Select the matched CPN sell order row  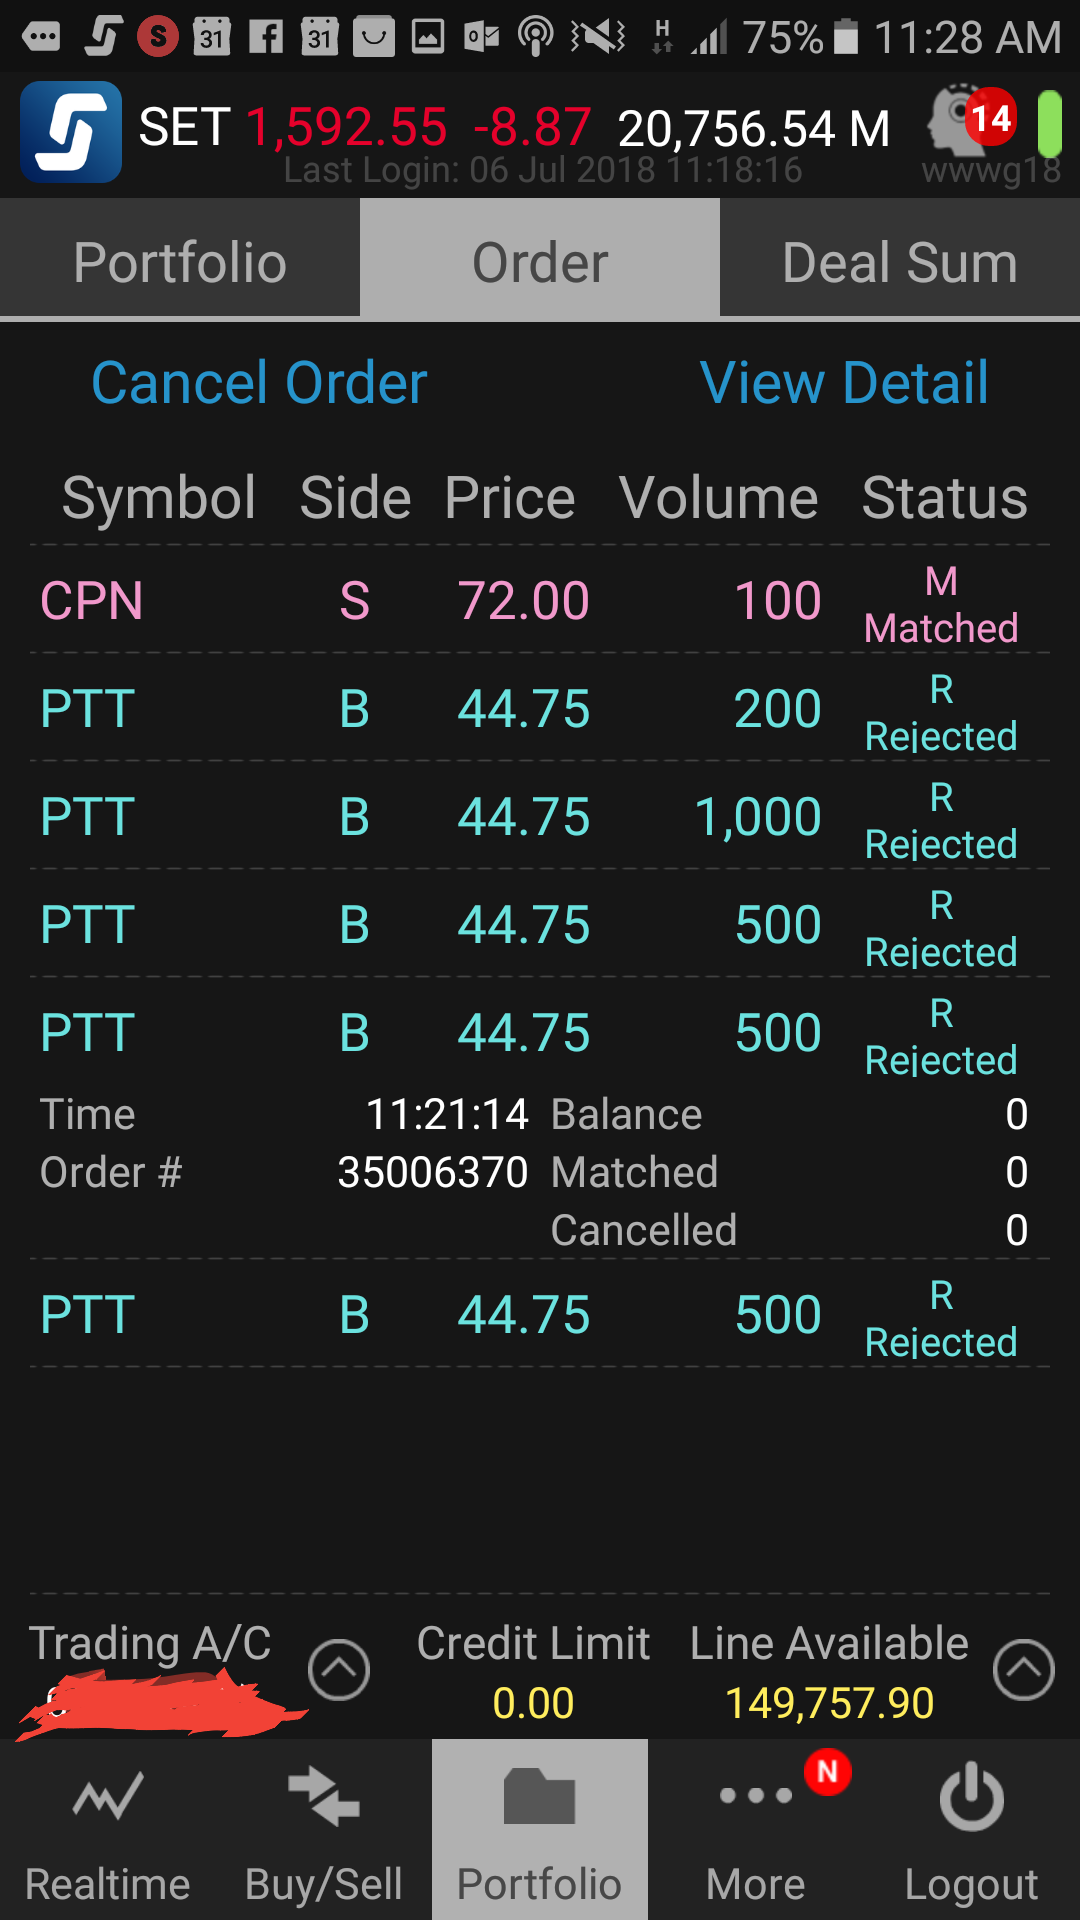[x=540, y=602]
